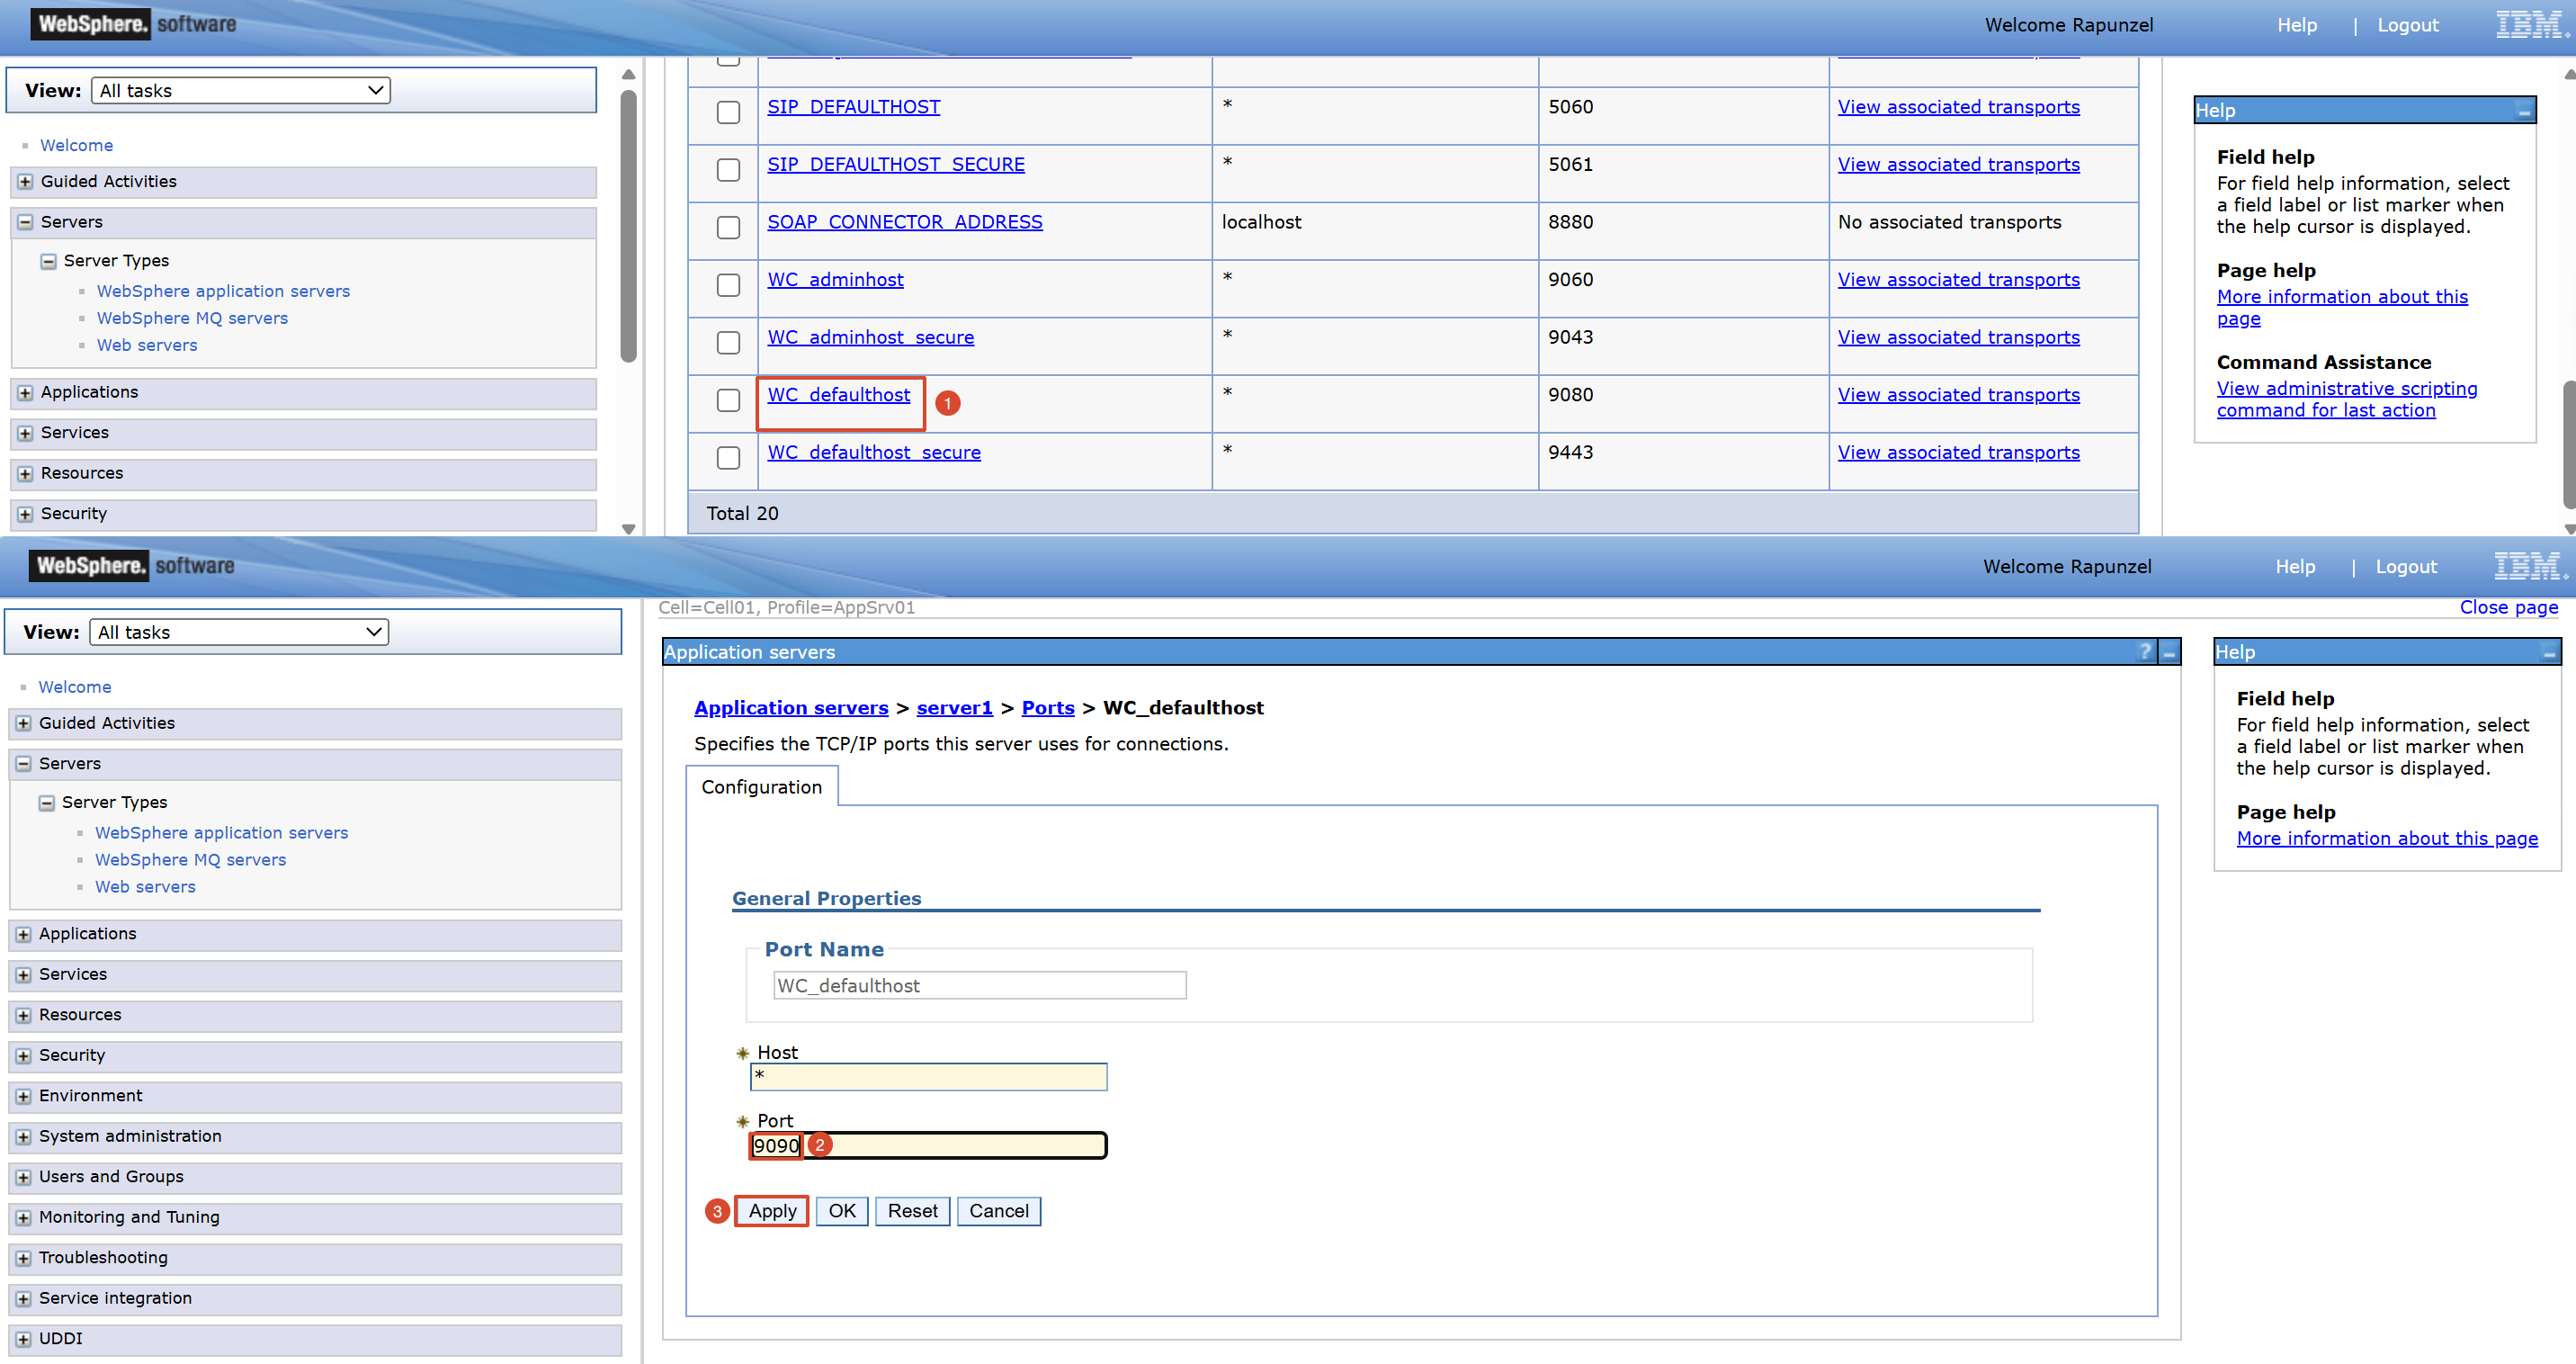Open the WC_adminhost port link
The width and height of the screenshot is (2576, 1364).
(x=835, y=280)
